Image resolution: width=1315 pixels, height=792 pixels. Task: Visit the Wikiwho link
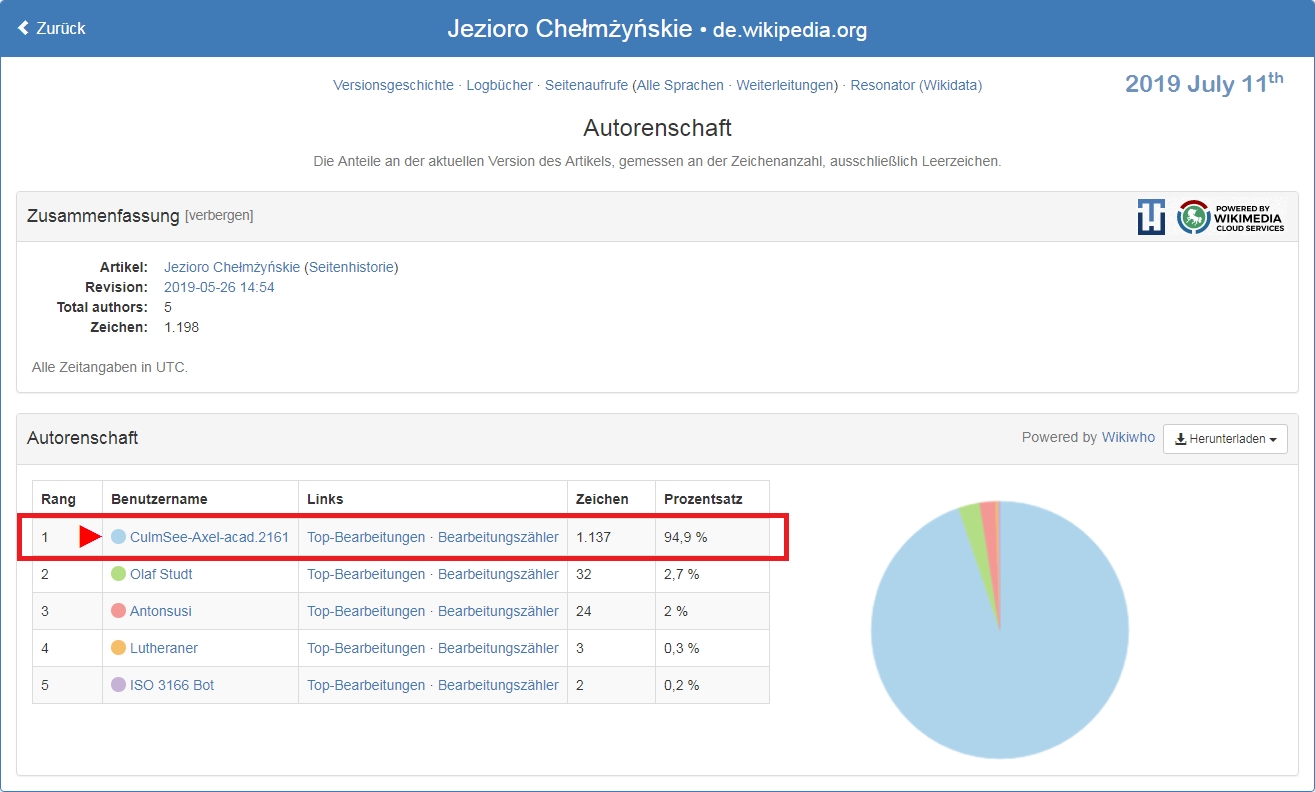pos(1128,437)
